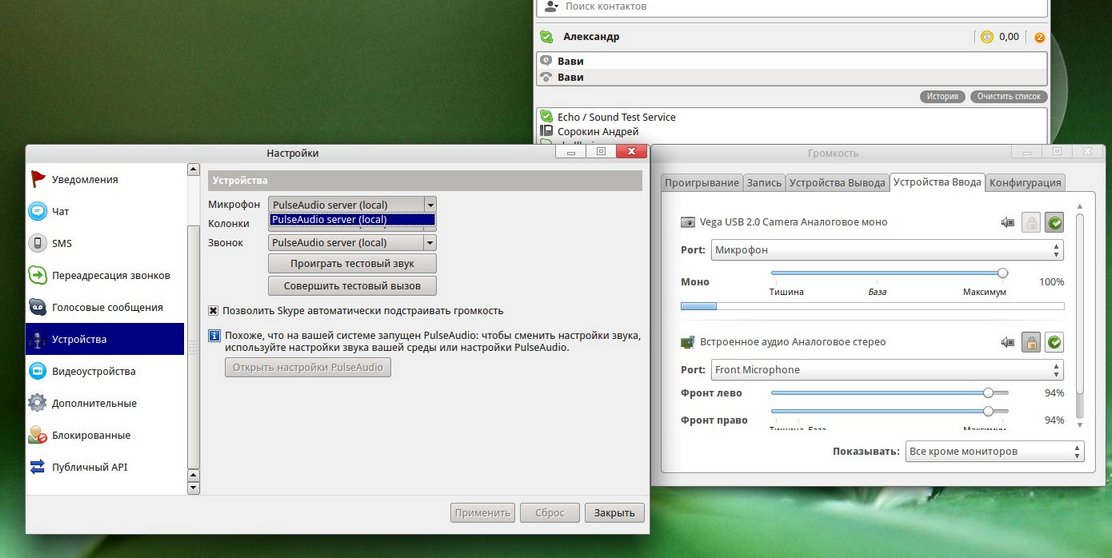Set Встроенное аудио as fallback device
Viewport: 1112px width, 558px height.
click(x=1055, y=342)
